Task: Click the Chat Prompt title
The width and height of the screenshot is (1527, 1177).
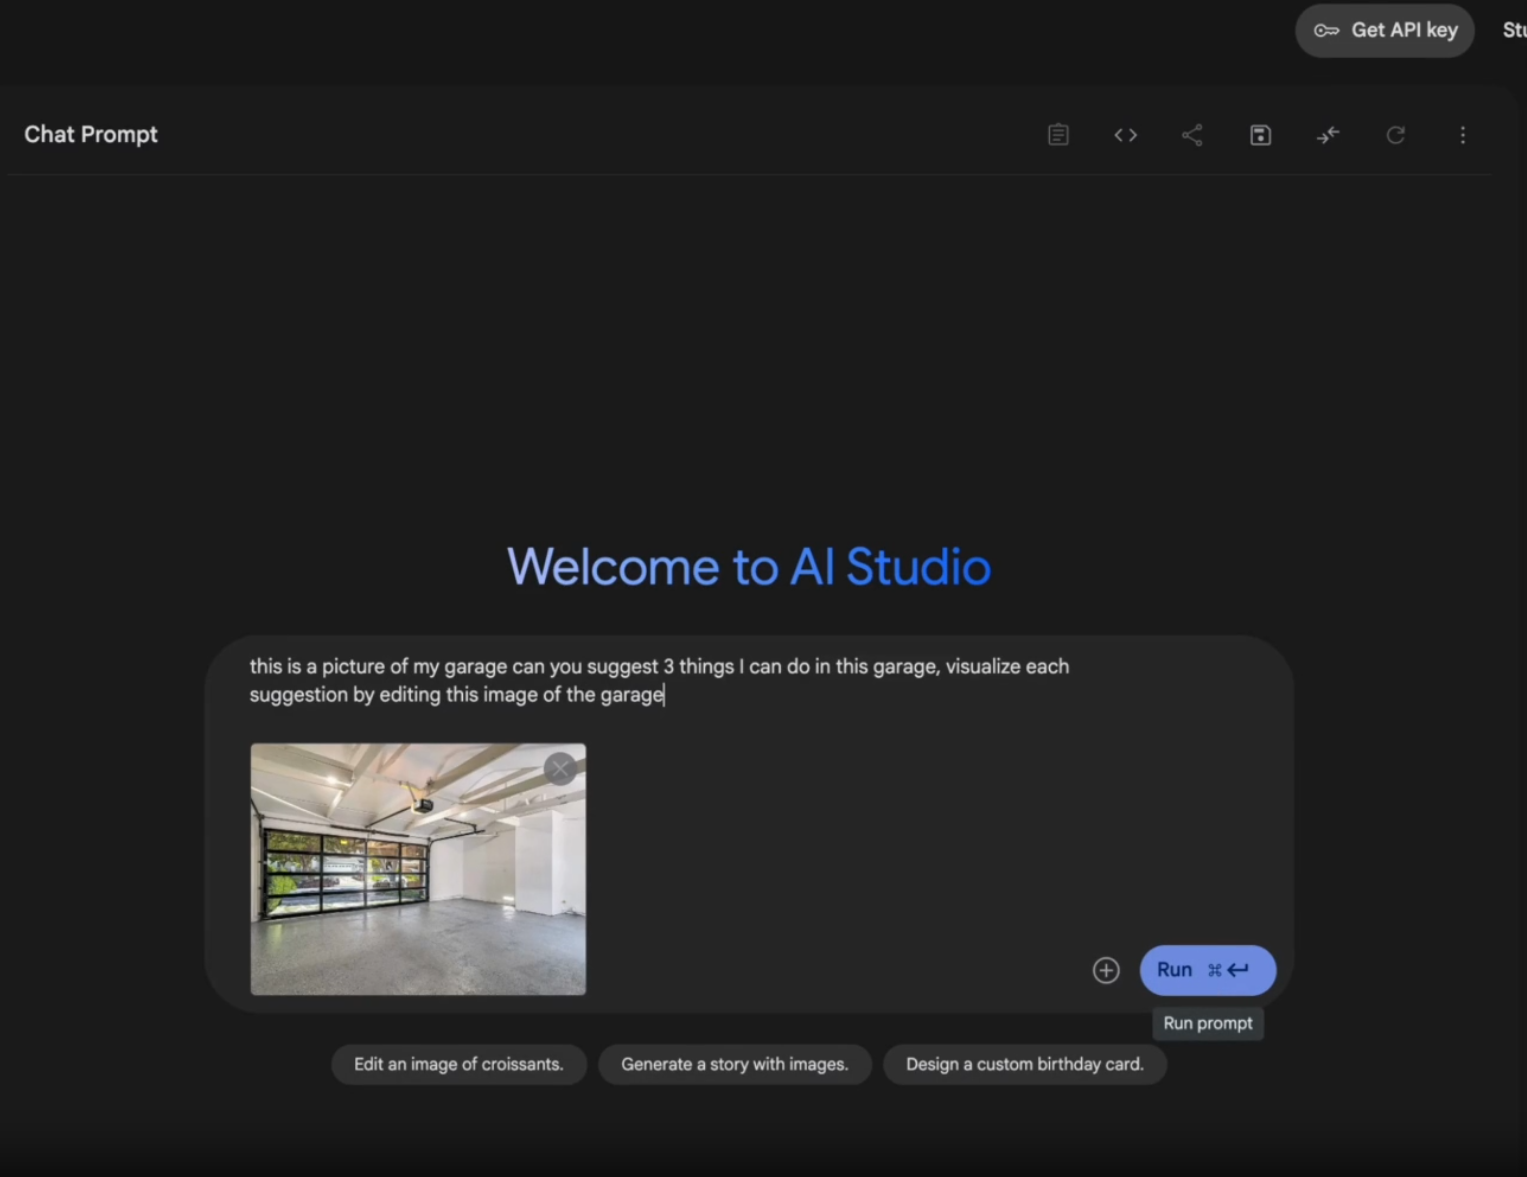Action: tap(91, 134)
